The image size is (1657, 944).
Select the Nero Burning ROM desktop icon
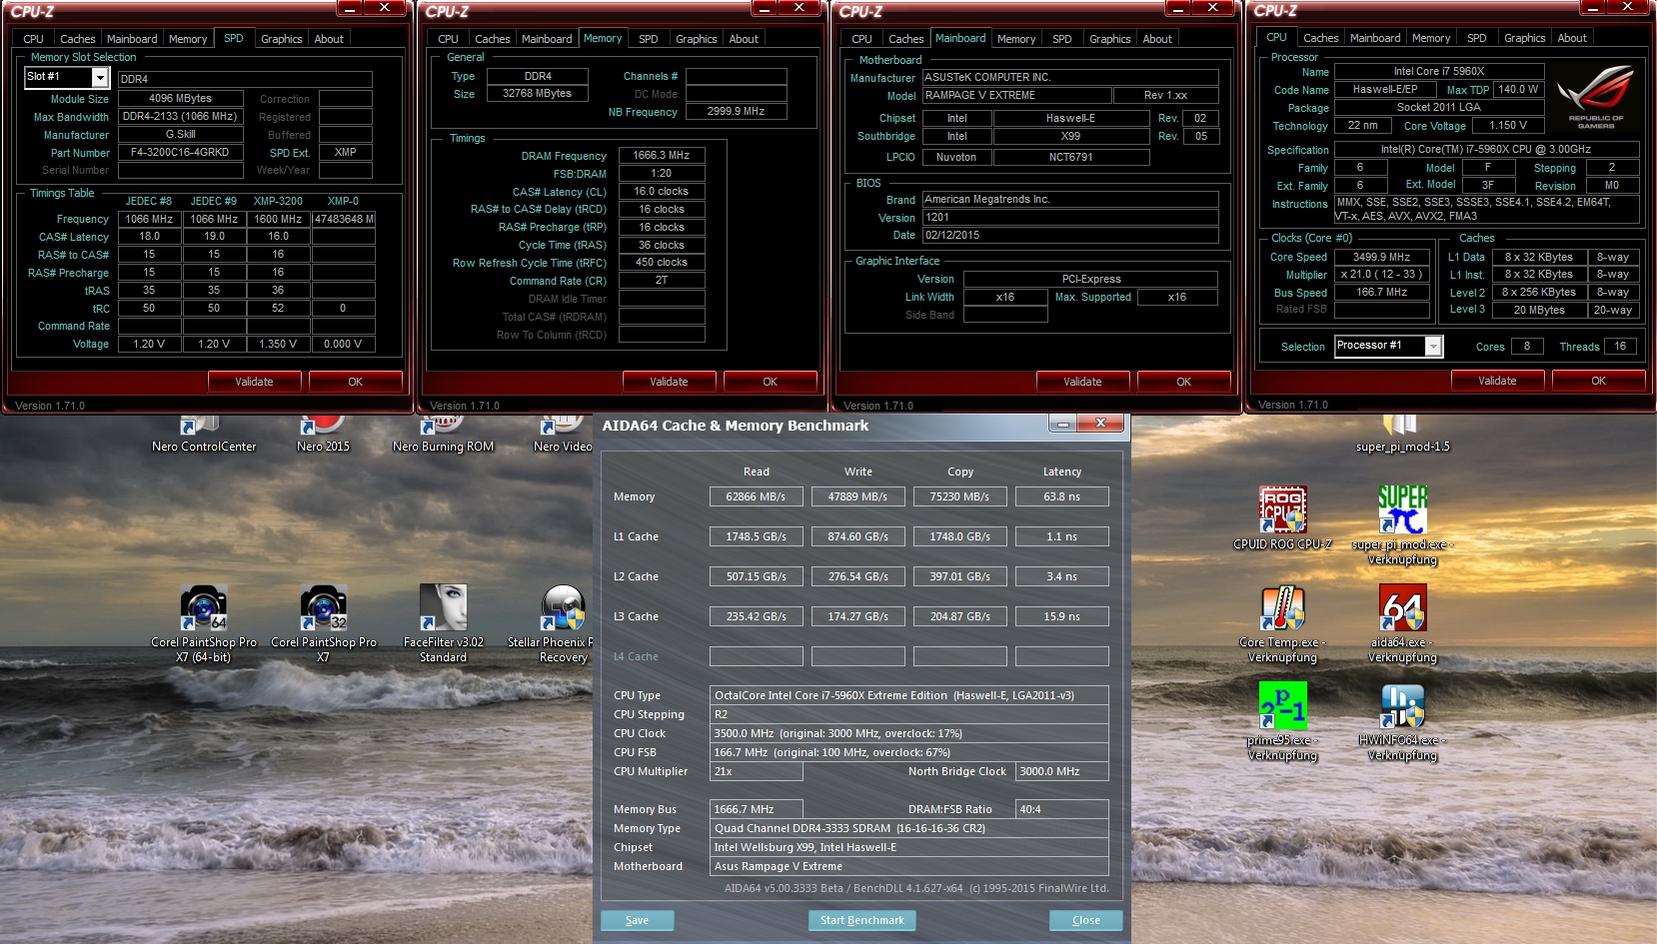[x=443, y=436]
